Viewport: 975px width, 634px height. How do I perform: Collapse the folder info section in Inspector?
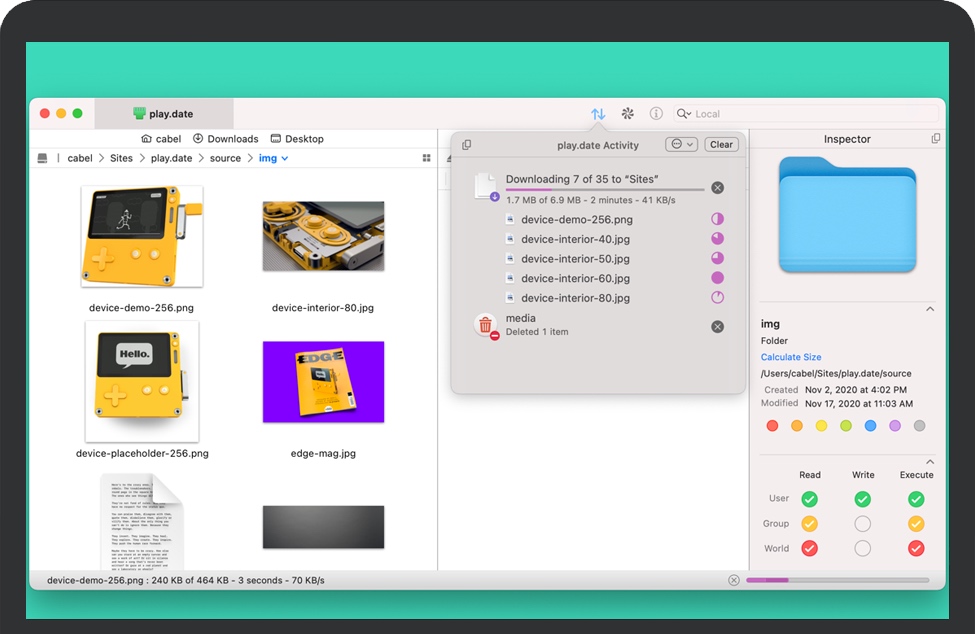[x=930, y=310]
